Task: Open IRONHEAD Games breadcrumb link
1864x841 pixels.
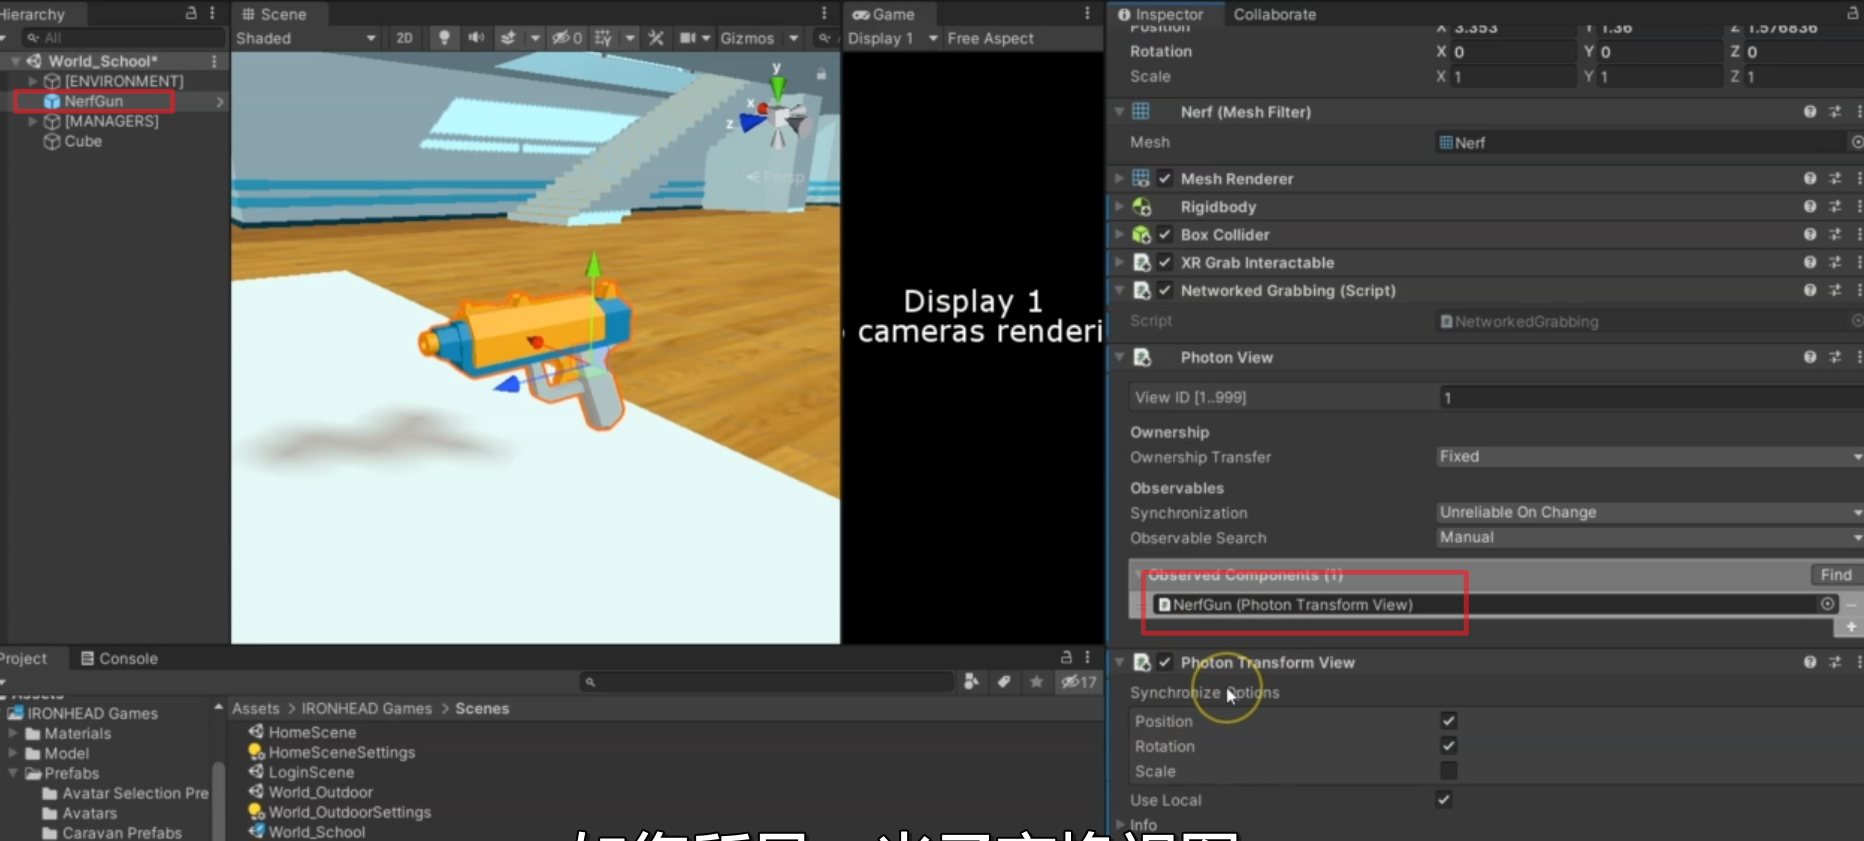Action: (367, 708)
